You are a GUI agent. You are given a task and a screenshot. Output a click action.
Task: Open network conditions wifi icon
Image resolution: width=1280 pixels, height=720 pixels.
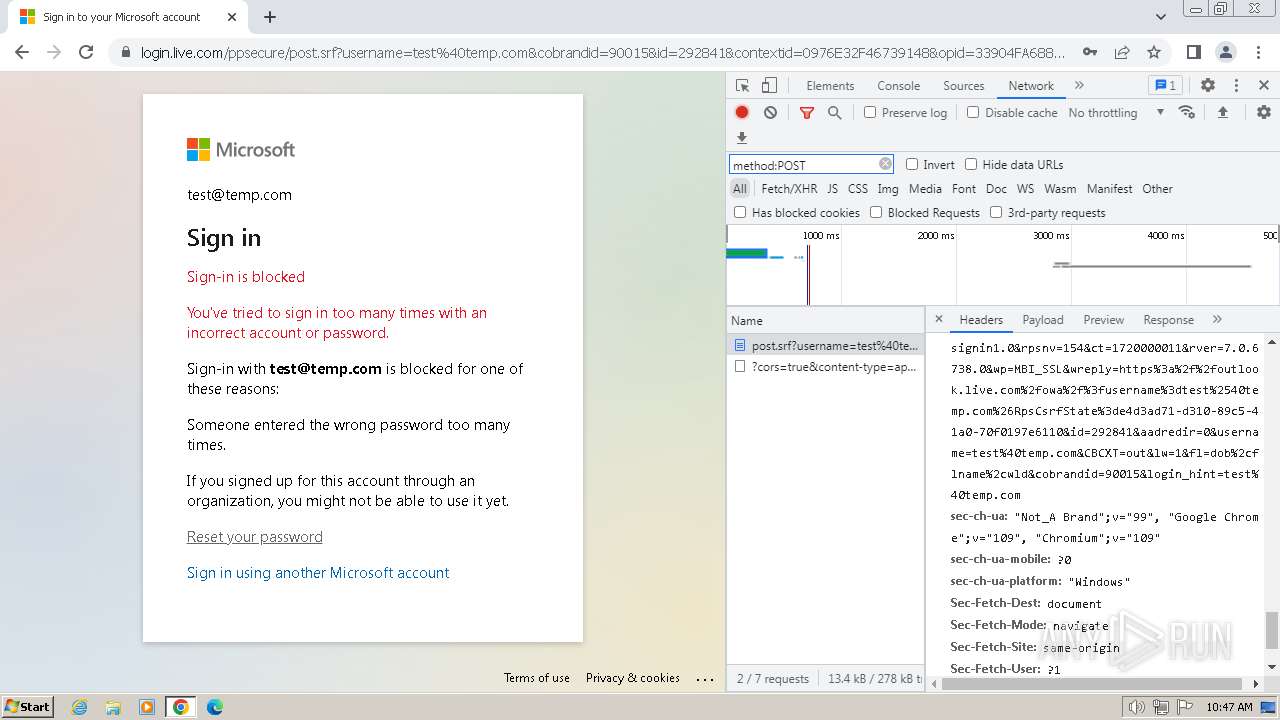[x=1187, y=112]
